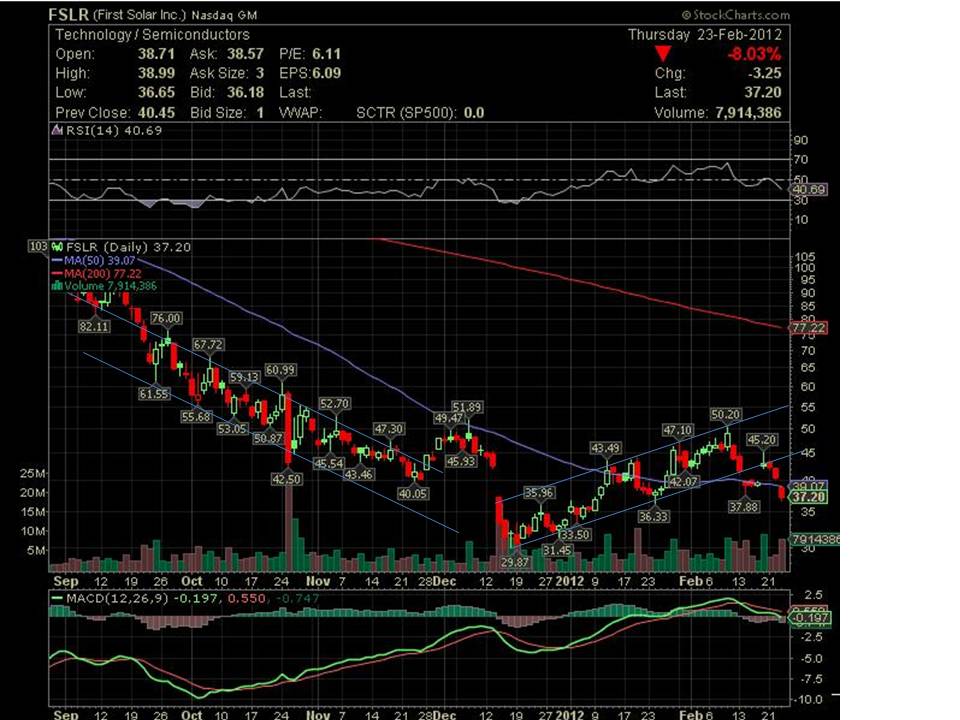Click the red down arrow beside -8.03%

(662, 54)
